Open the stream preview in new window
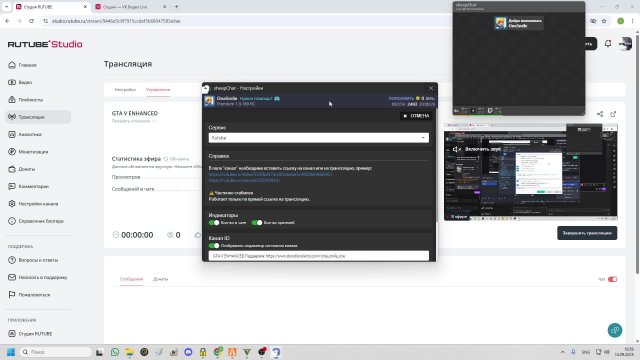The height and width of the screenshot is (360, 640). coord(613,114)
